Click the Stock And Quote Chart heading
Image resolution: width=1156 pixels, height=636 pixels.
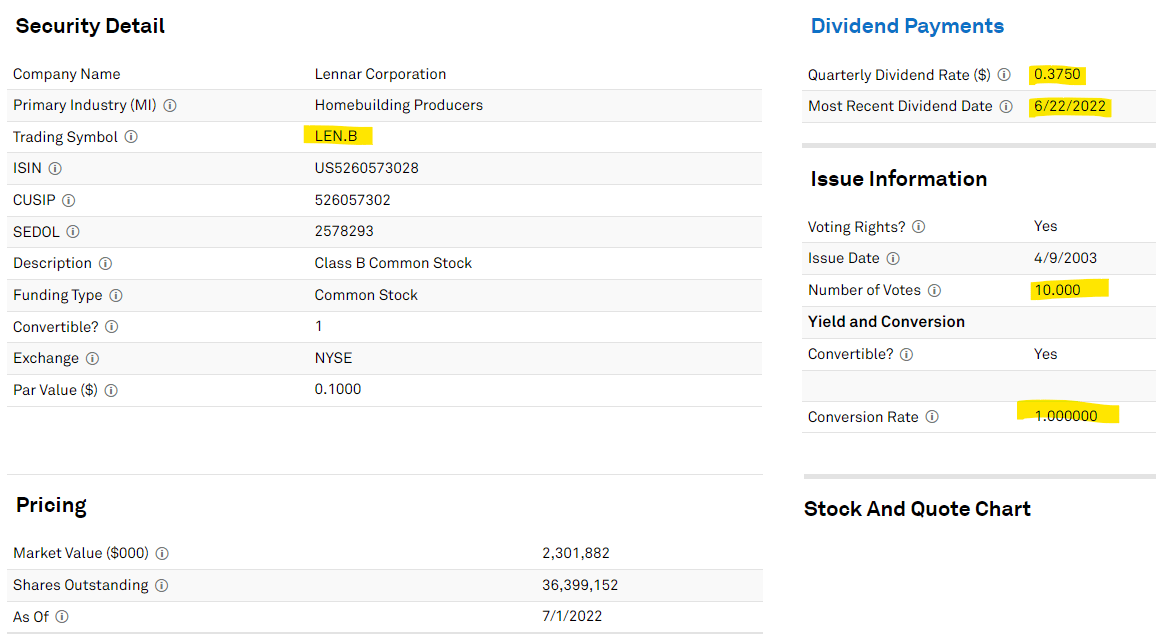coord(917,509)
